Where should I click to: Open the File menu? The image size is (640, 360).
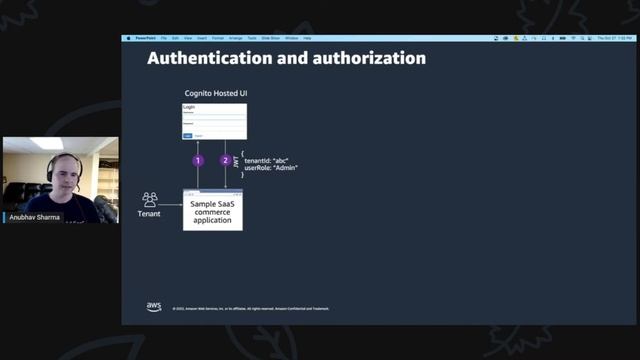click(x=164, y=38)
